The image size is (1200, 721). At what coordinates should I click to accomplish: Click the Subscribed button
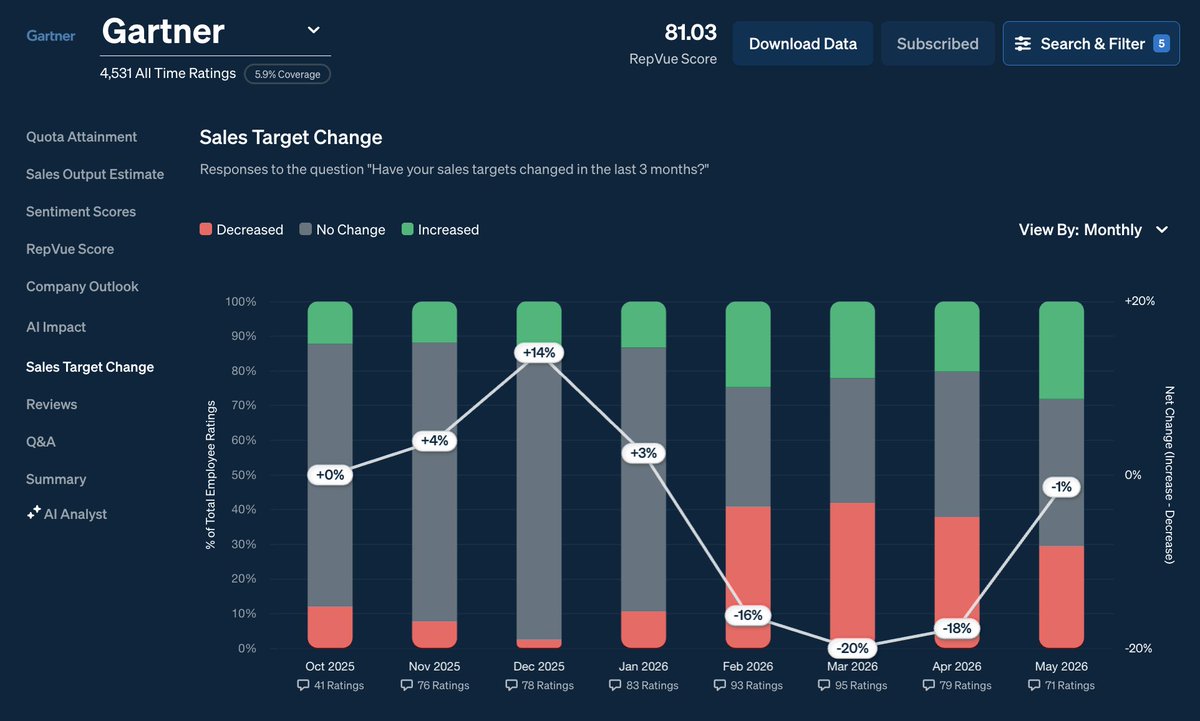938,44
